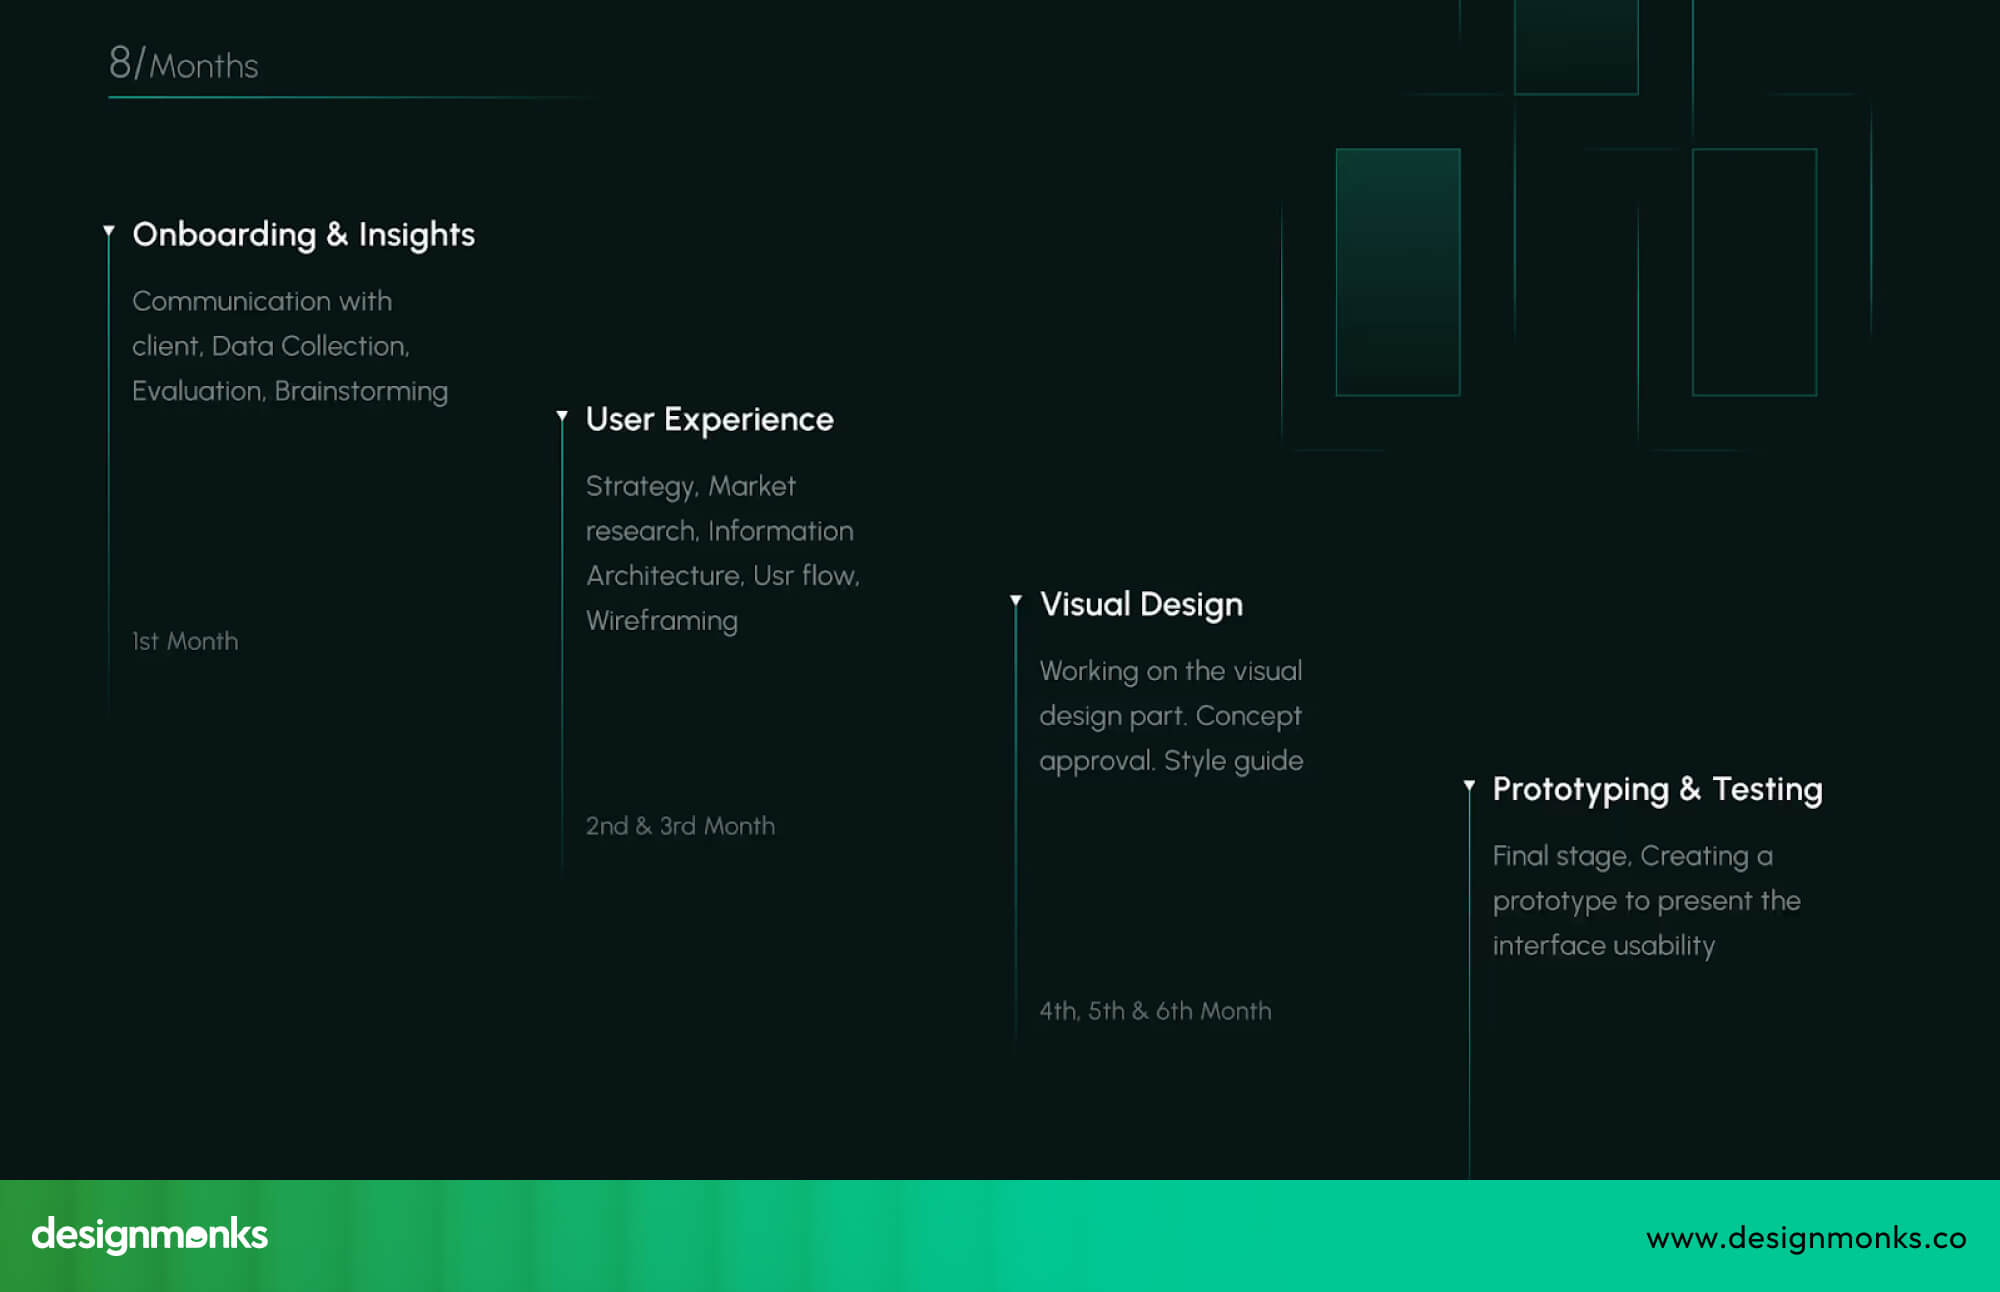
Task: Open the 8/Months heading
Action: (183, 64)
